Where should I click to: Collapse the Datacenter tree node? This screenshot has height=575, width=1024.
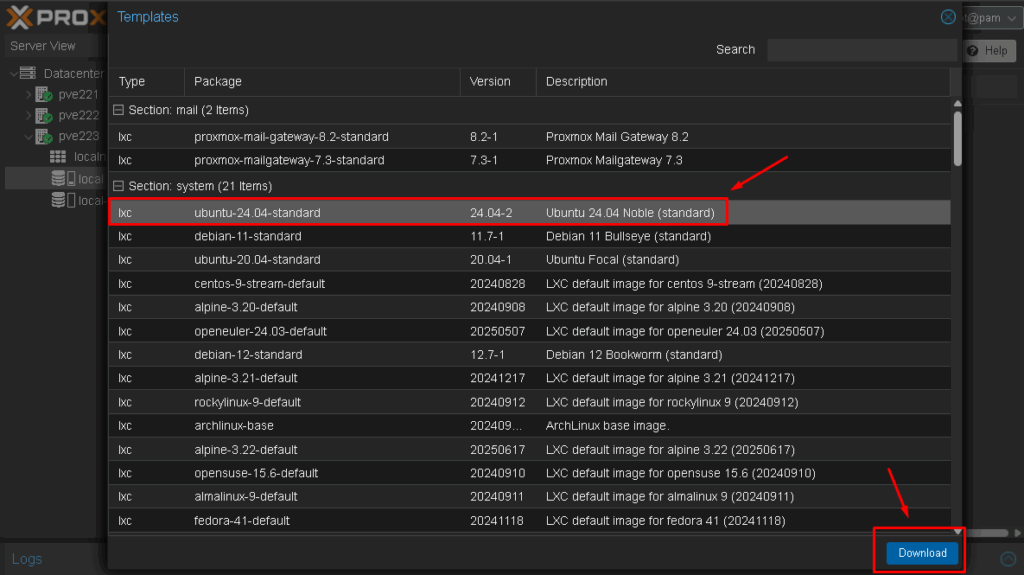pos(13,73)
